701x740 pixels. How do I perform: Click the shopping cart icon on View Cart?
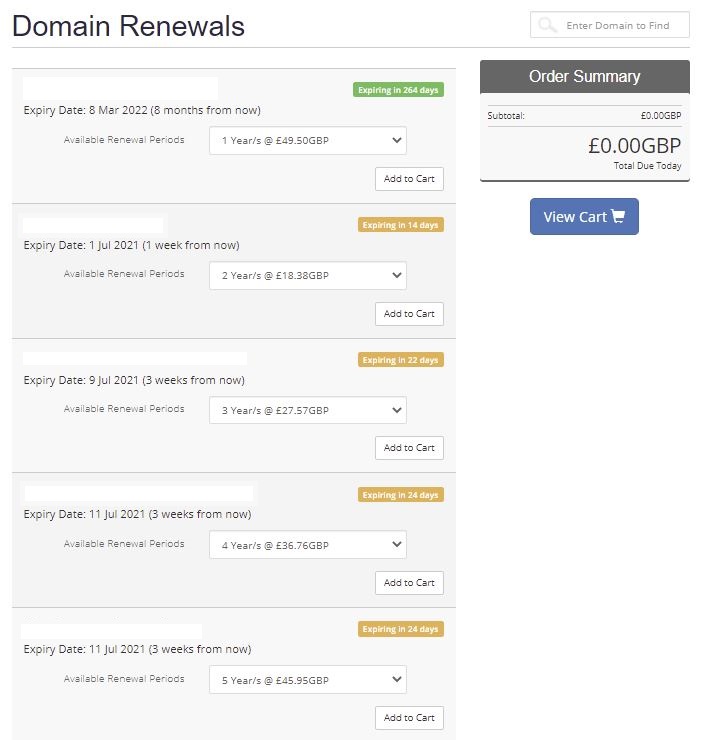point(618,216)
